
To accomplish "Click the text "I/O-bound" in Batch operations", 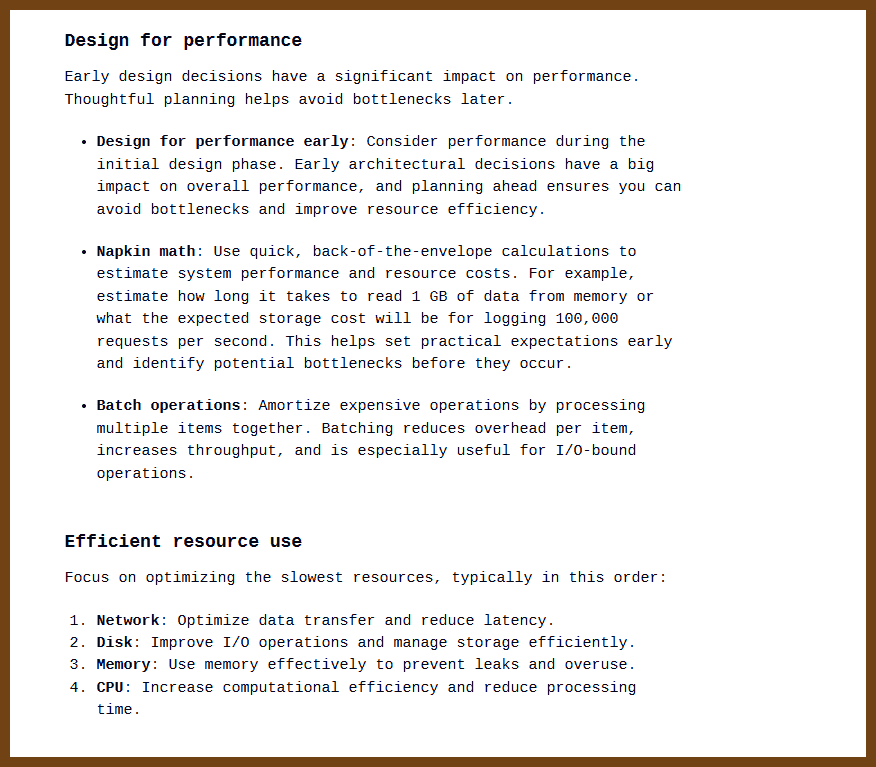I will (x=595, y=451).
